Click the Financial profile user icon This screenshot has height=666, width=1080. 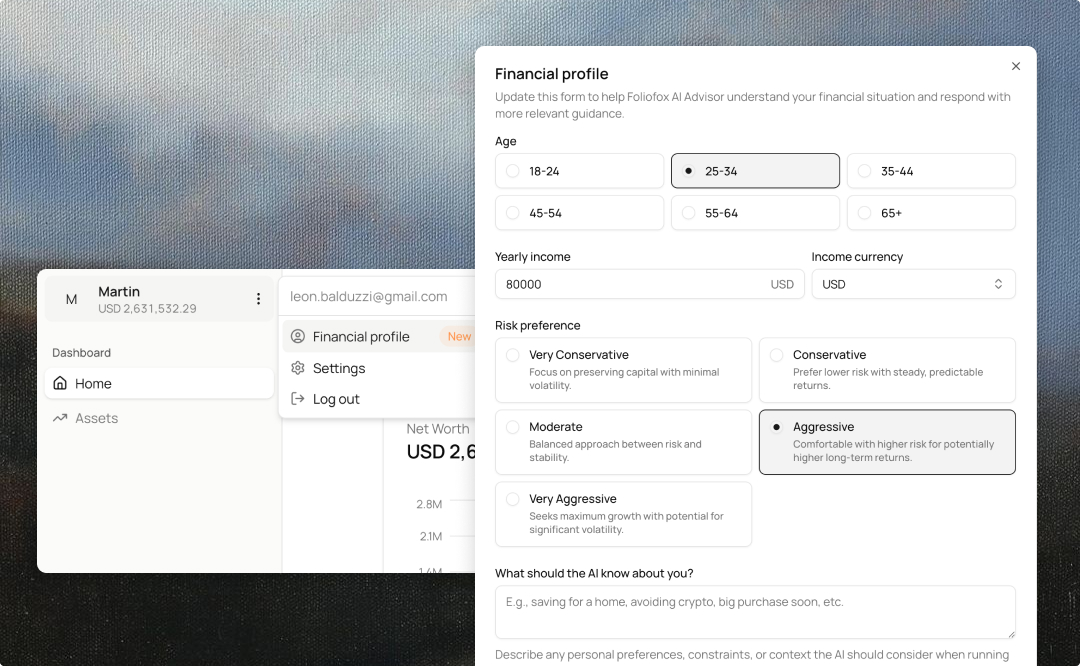click(x=297, y=336)
